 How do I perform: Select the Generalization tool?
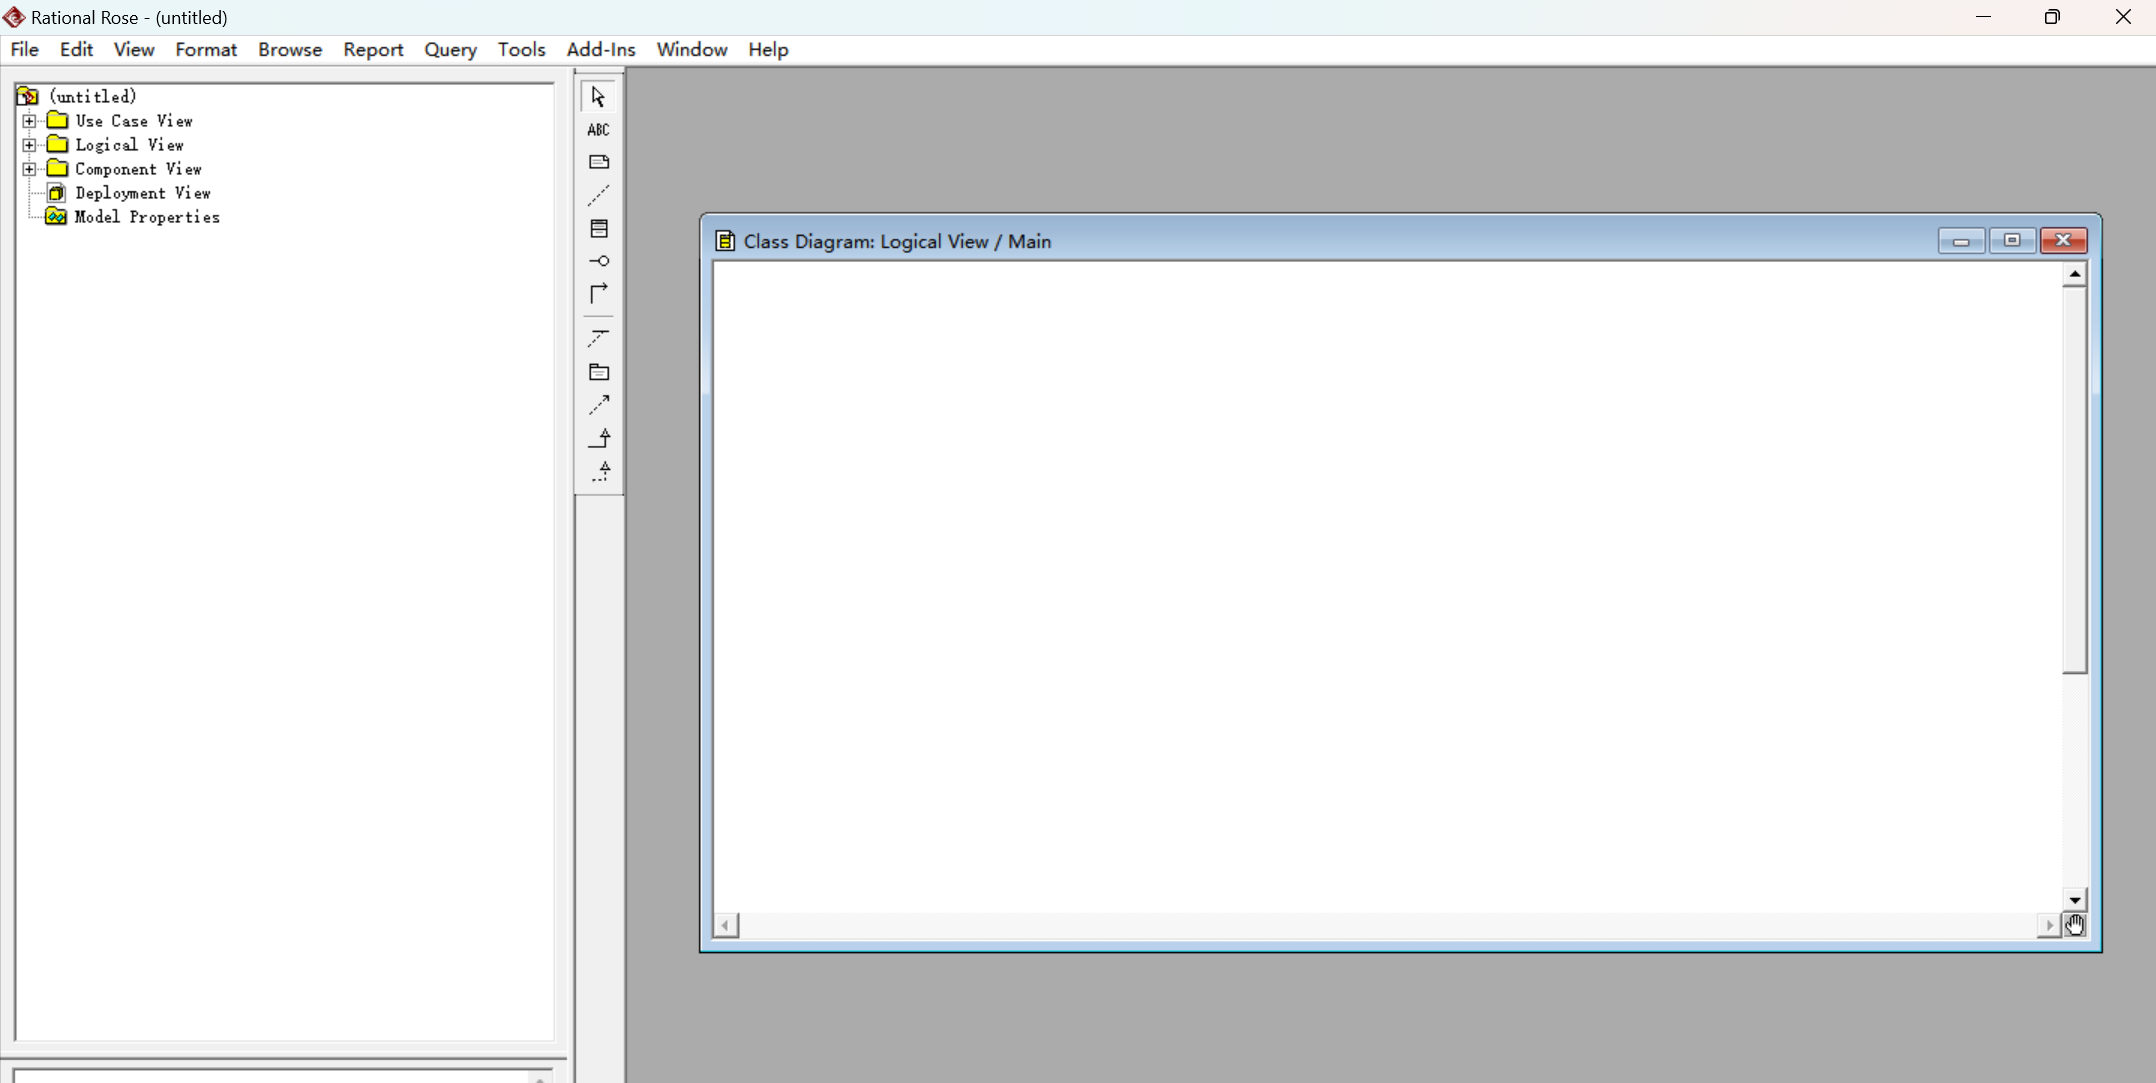coord(598,438)
